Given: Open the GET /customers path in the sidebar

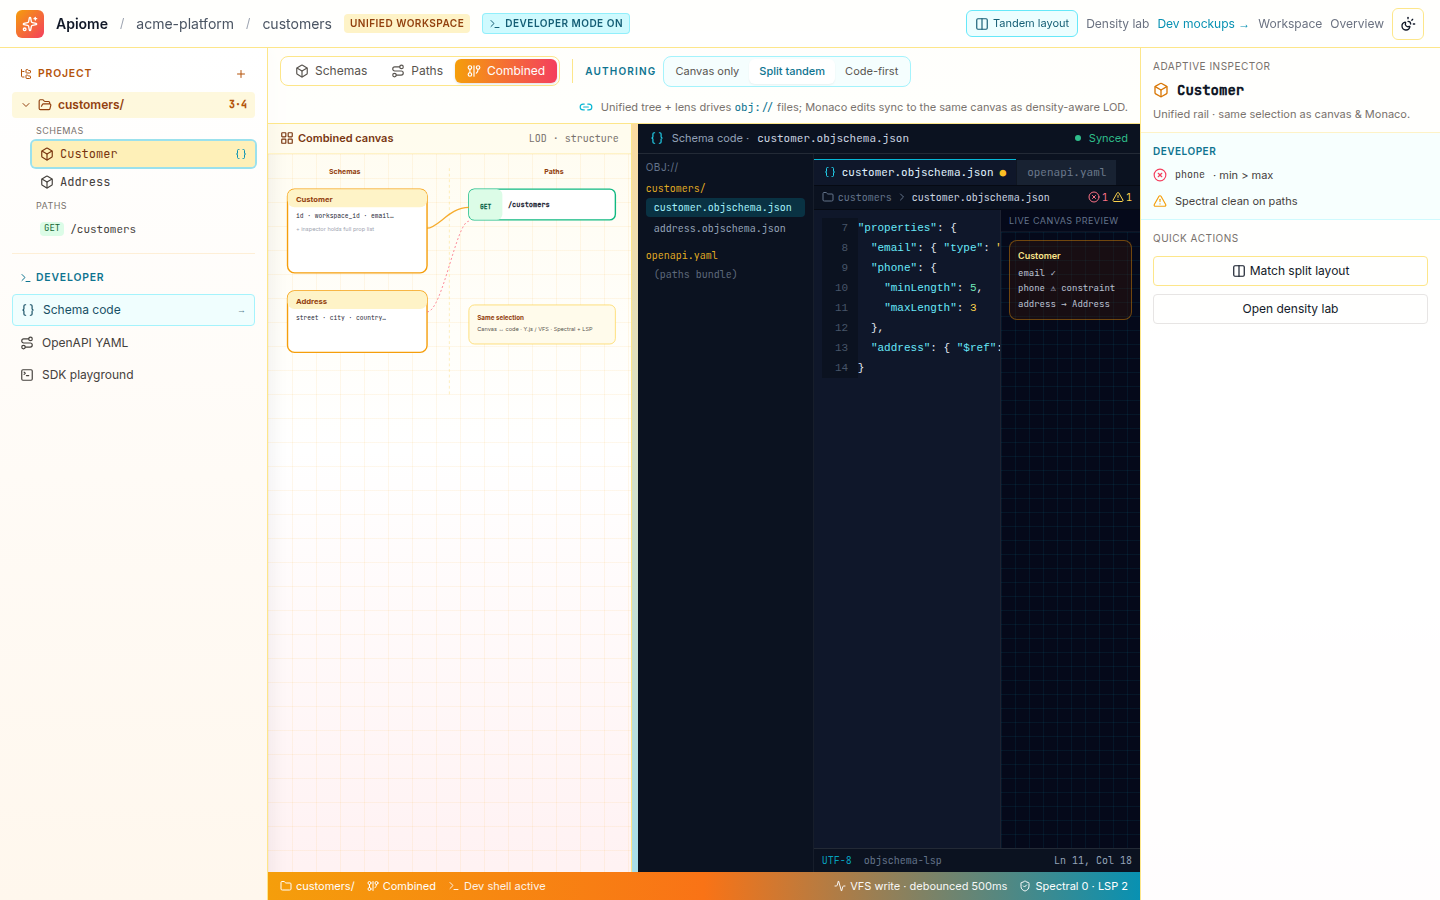Looking at the screenshot, I should [x=143, y=229].
